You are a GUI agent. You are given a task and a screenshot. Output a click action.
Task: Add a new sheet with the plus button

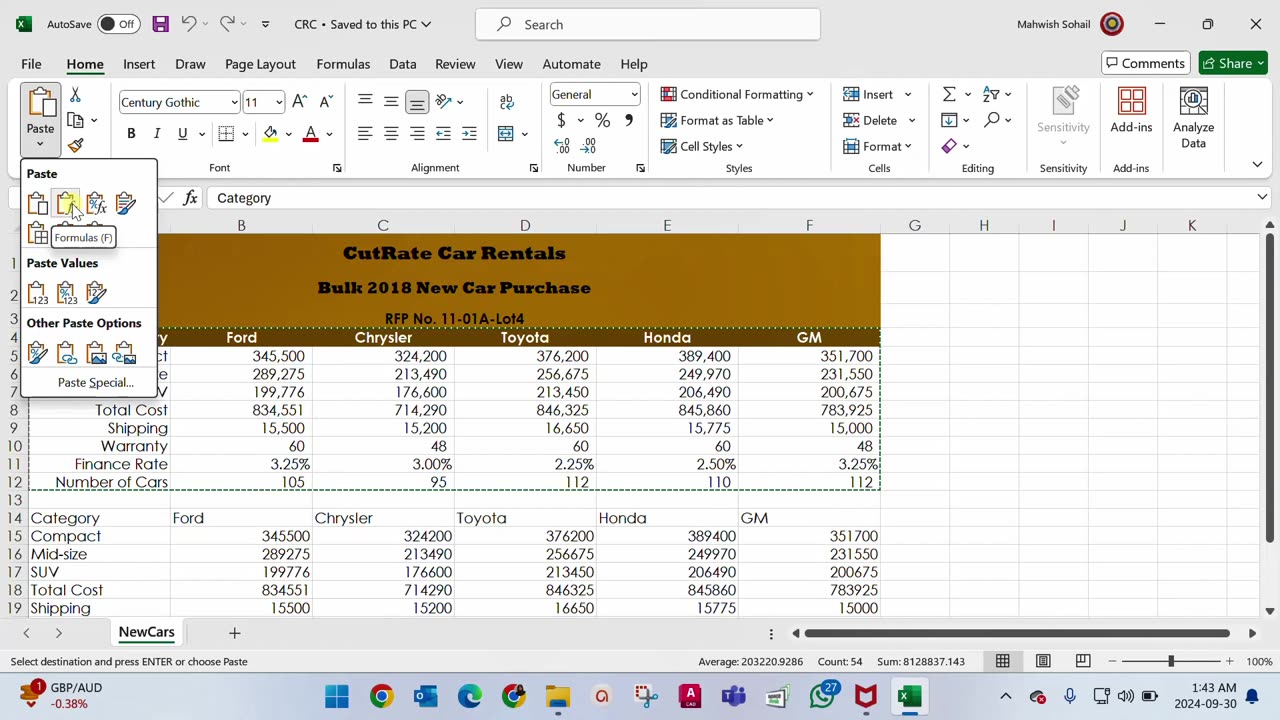(234, 632)
